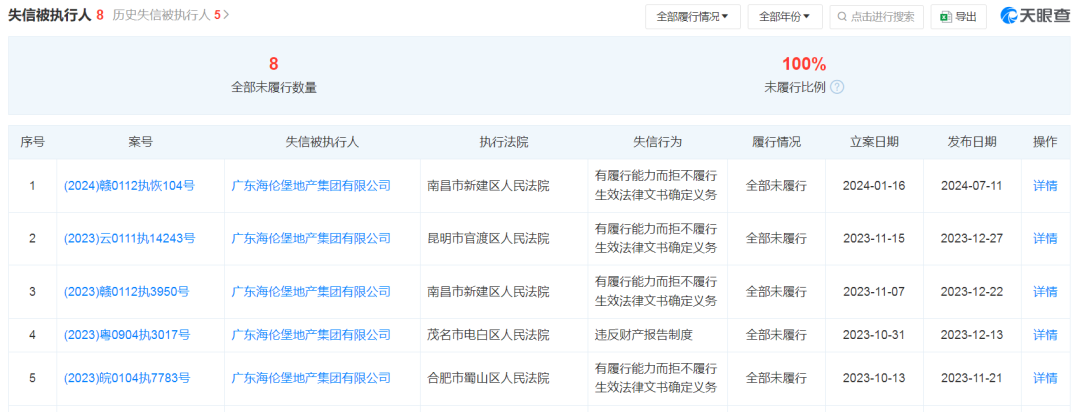
Task: Click the date 2023-12-22
Action: point(971,291)
